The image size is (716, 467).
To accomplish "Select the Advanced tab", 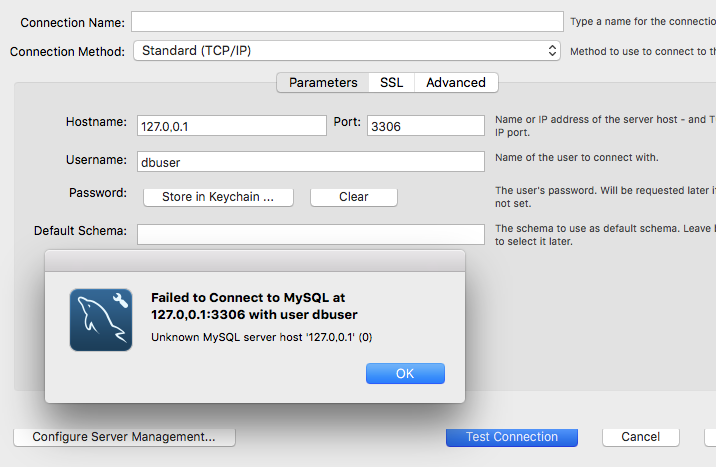I will 456,83.
